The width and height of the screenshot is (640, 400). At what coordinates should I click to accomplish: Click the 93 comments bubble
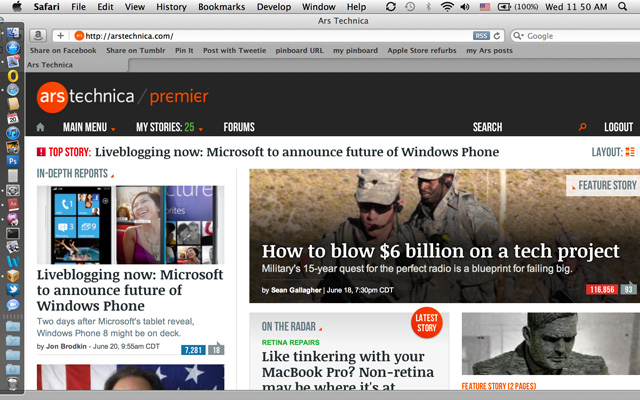pyautogui.click(x=629, y=289)
